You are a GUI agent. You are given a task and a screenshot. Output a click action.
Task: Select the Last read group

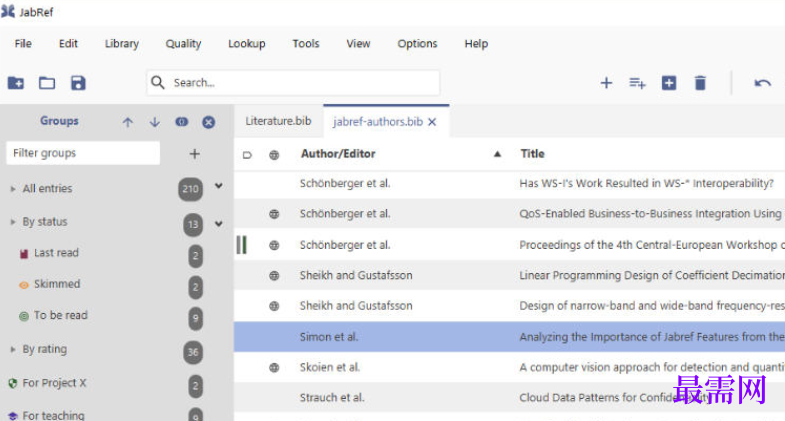[x=56, y=253]
